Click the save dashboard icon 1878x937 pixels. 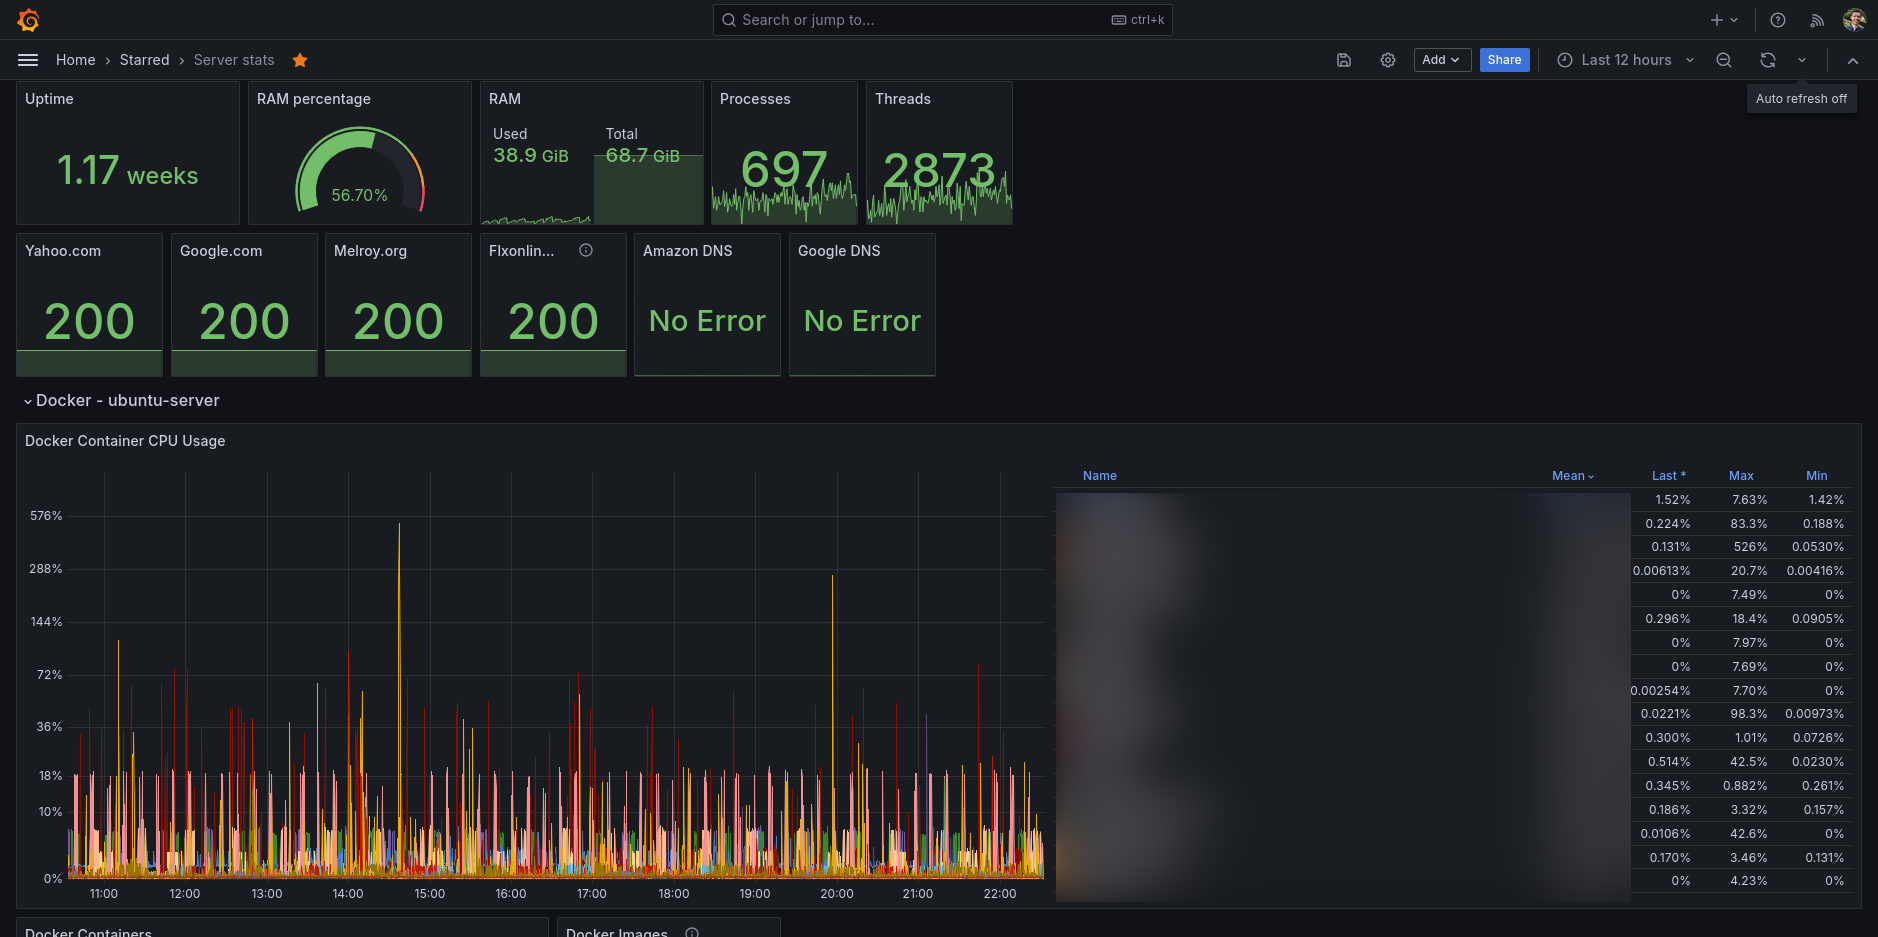[1344, 60]
